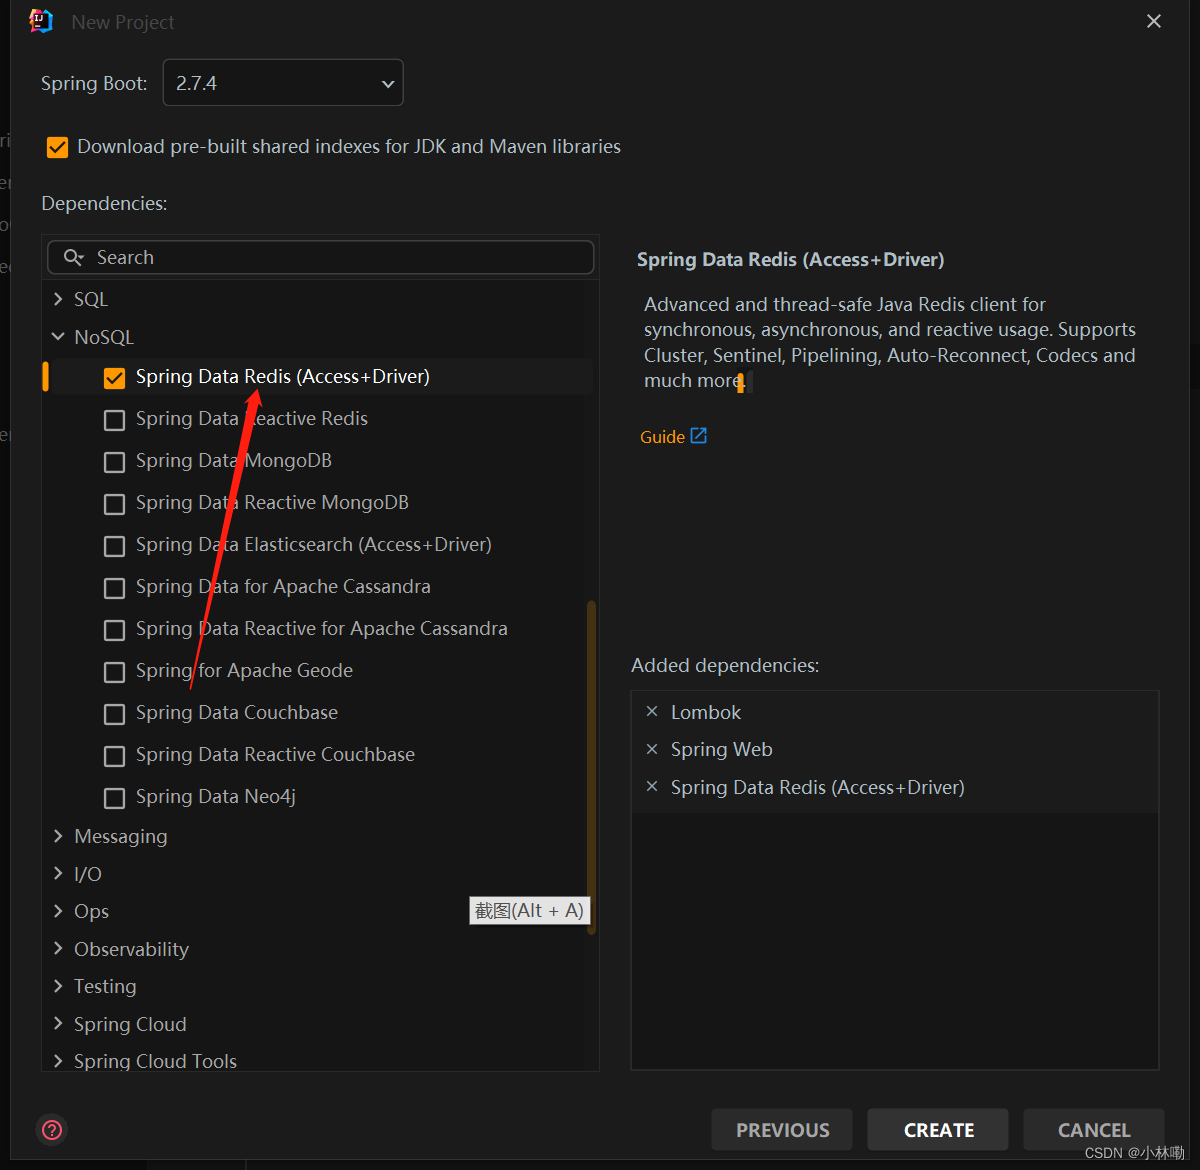
Task: Click the search magnifier icon in dependencies
Action: point(73,258)
